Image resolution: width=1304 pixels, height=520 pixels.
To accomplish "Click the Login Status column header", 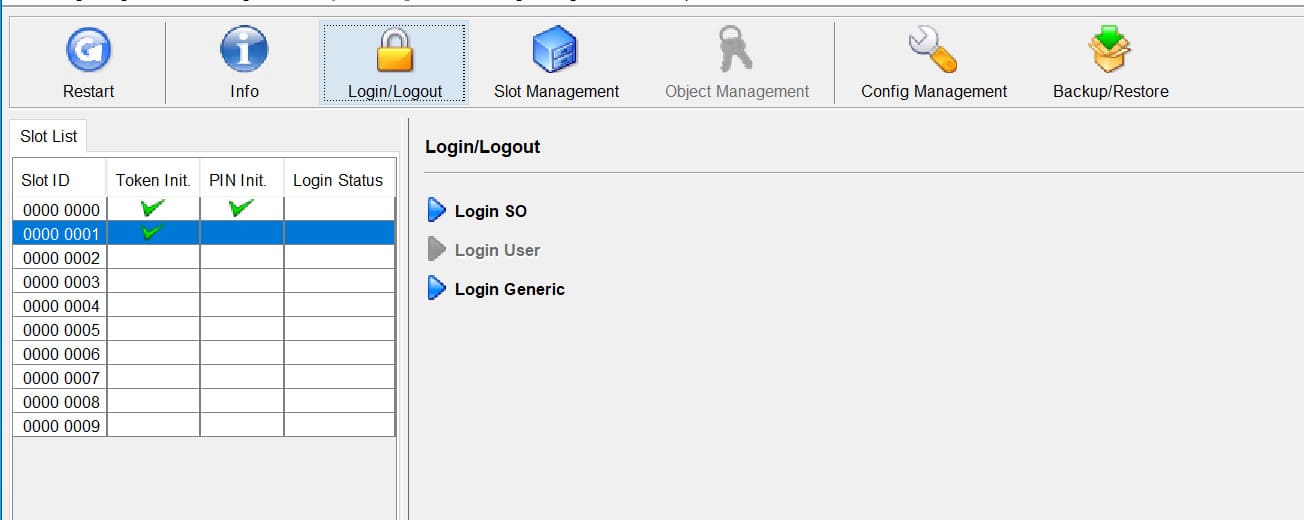I will (339, 180).
